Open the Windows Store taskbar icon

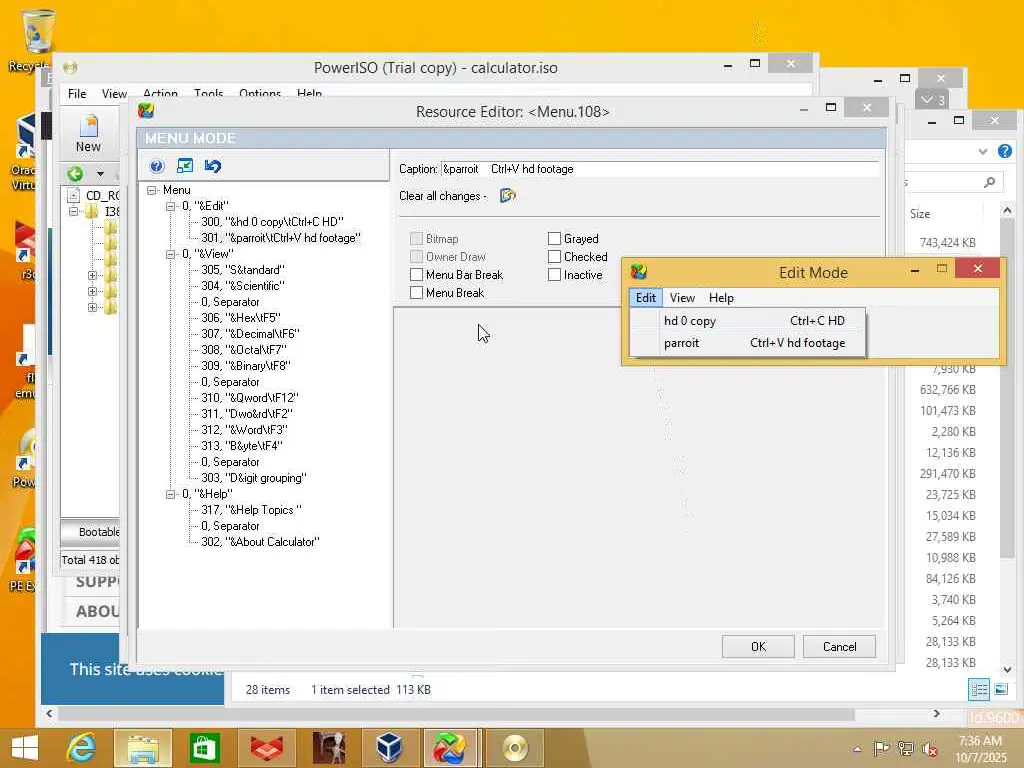click(x=204, y=748)
